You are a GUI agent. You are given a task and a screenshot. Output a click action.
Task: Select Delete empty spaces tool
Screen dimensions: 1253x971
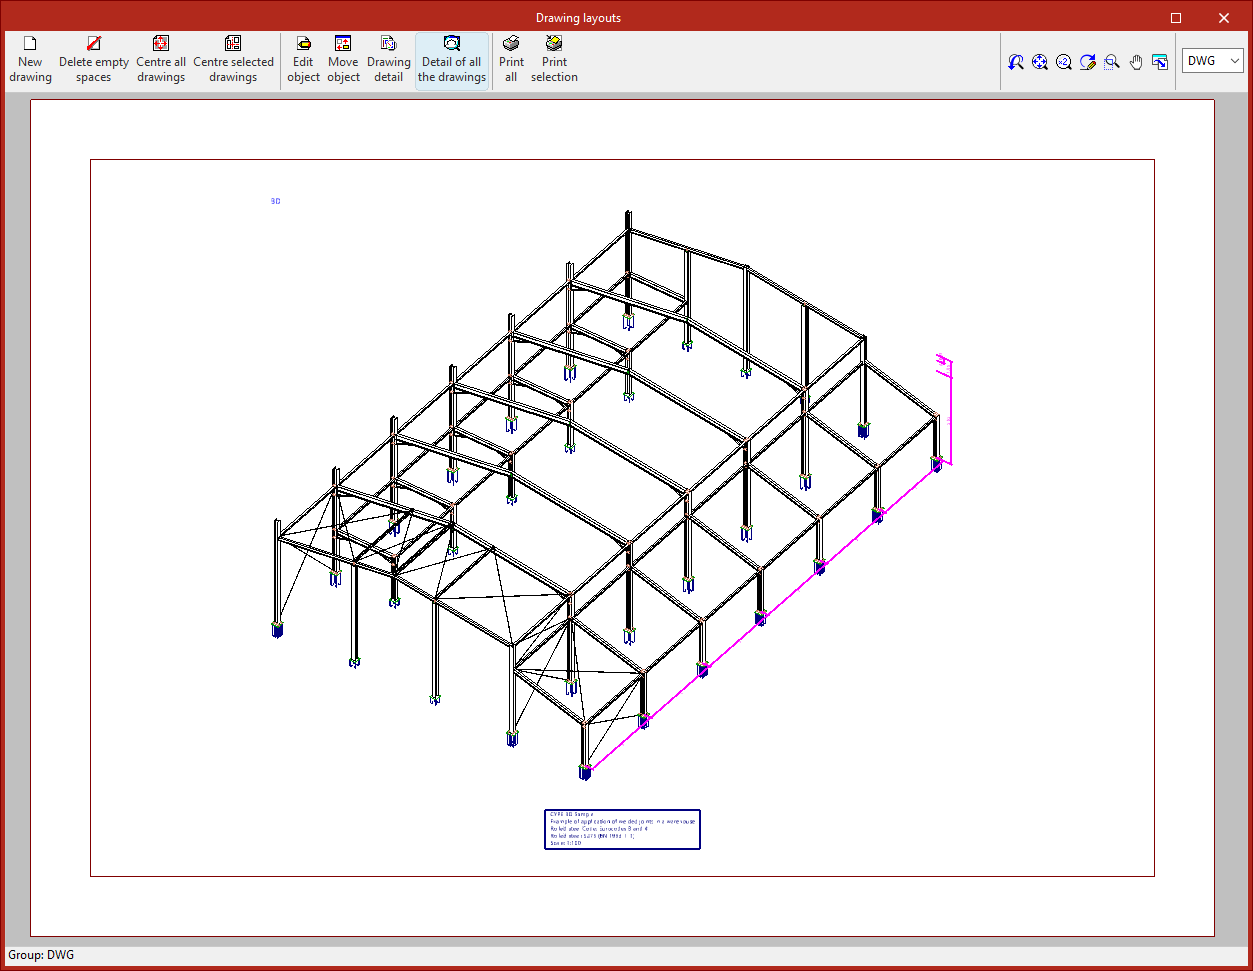pyautogui.click(x=94, y=61)
